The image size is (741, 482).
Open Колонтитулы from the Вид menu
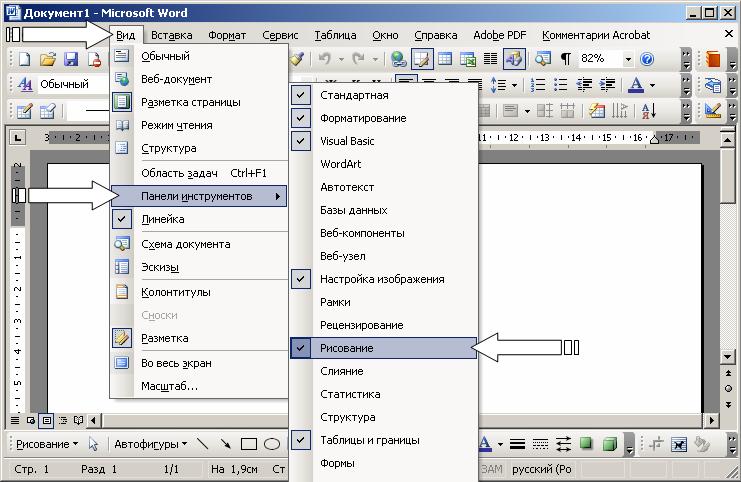[x=199, y=292]
